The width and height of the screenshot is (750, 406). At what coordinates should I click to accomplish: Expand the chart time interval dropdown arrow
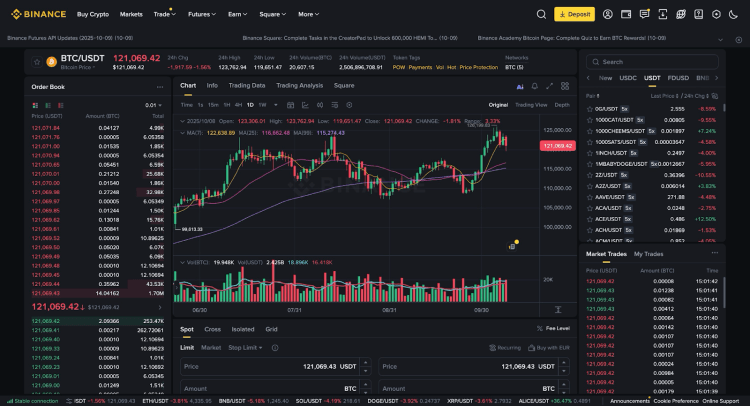tap(274, 104)
